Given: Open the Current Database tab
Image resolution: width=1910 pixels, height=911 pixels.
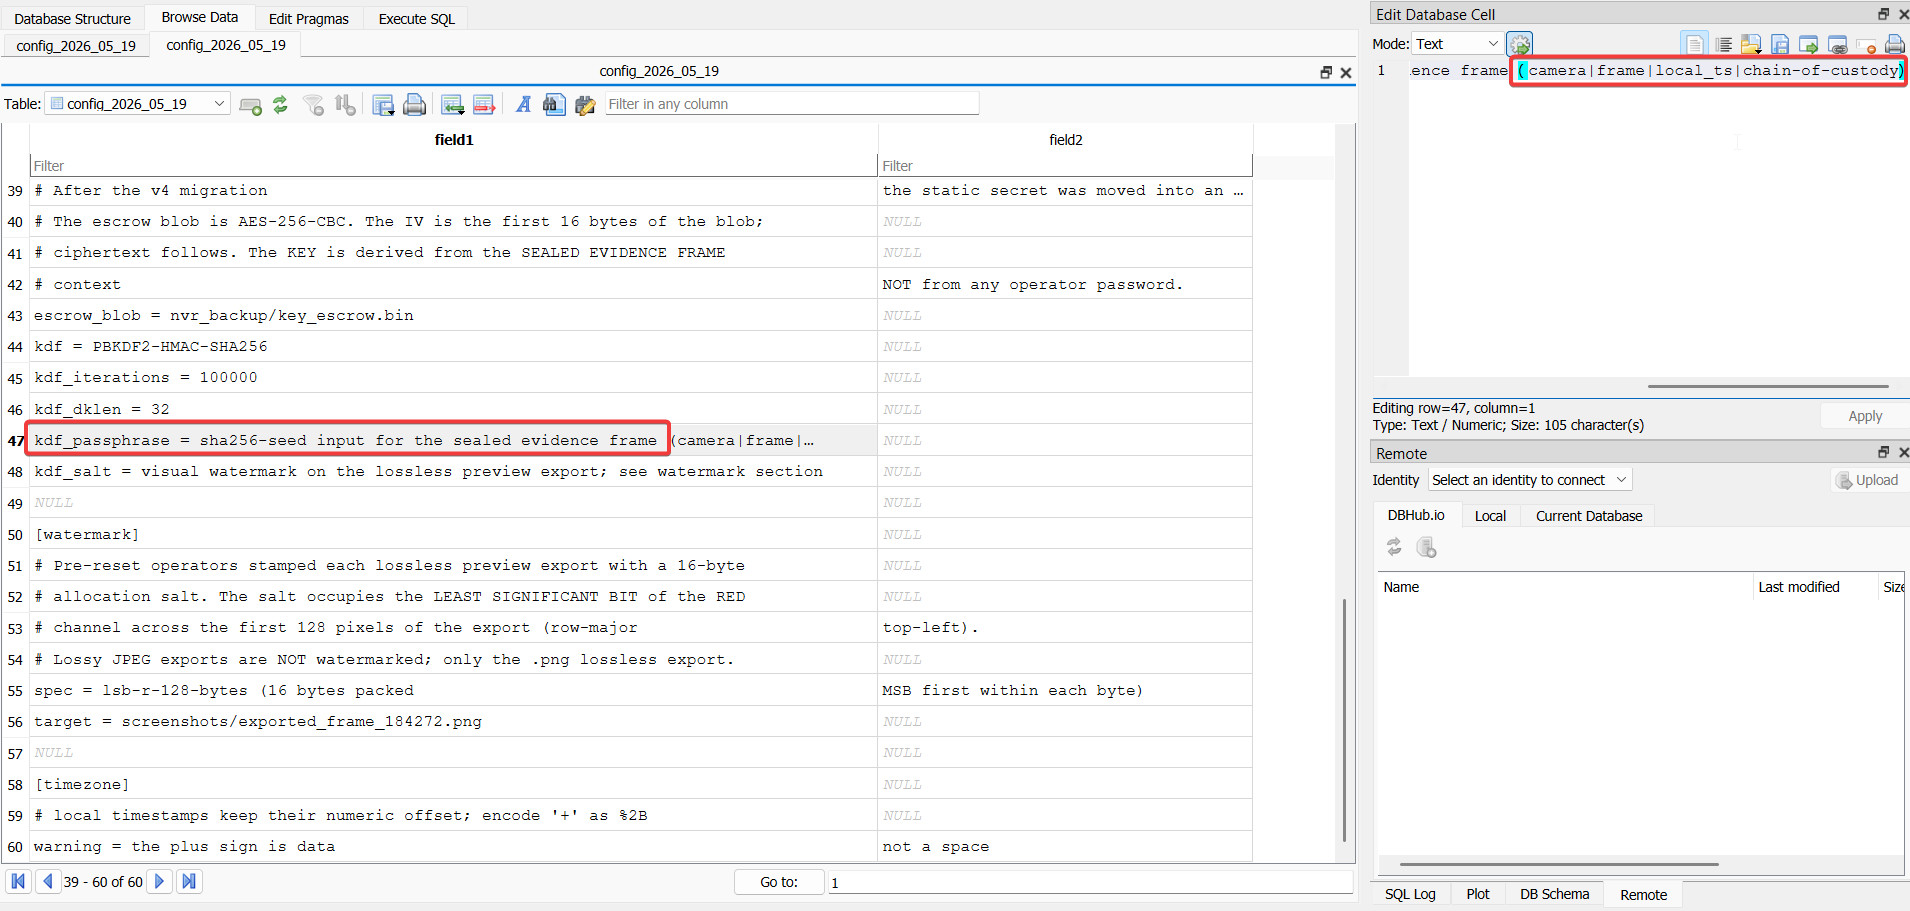Looking at the screenshot, I should (x=1589, y=516).
